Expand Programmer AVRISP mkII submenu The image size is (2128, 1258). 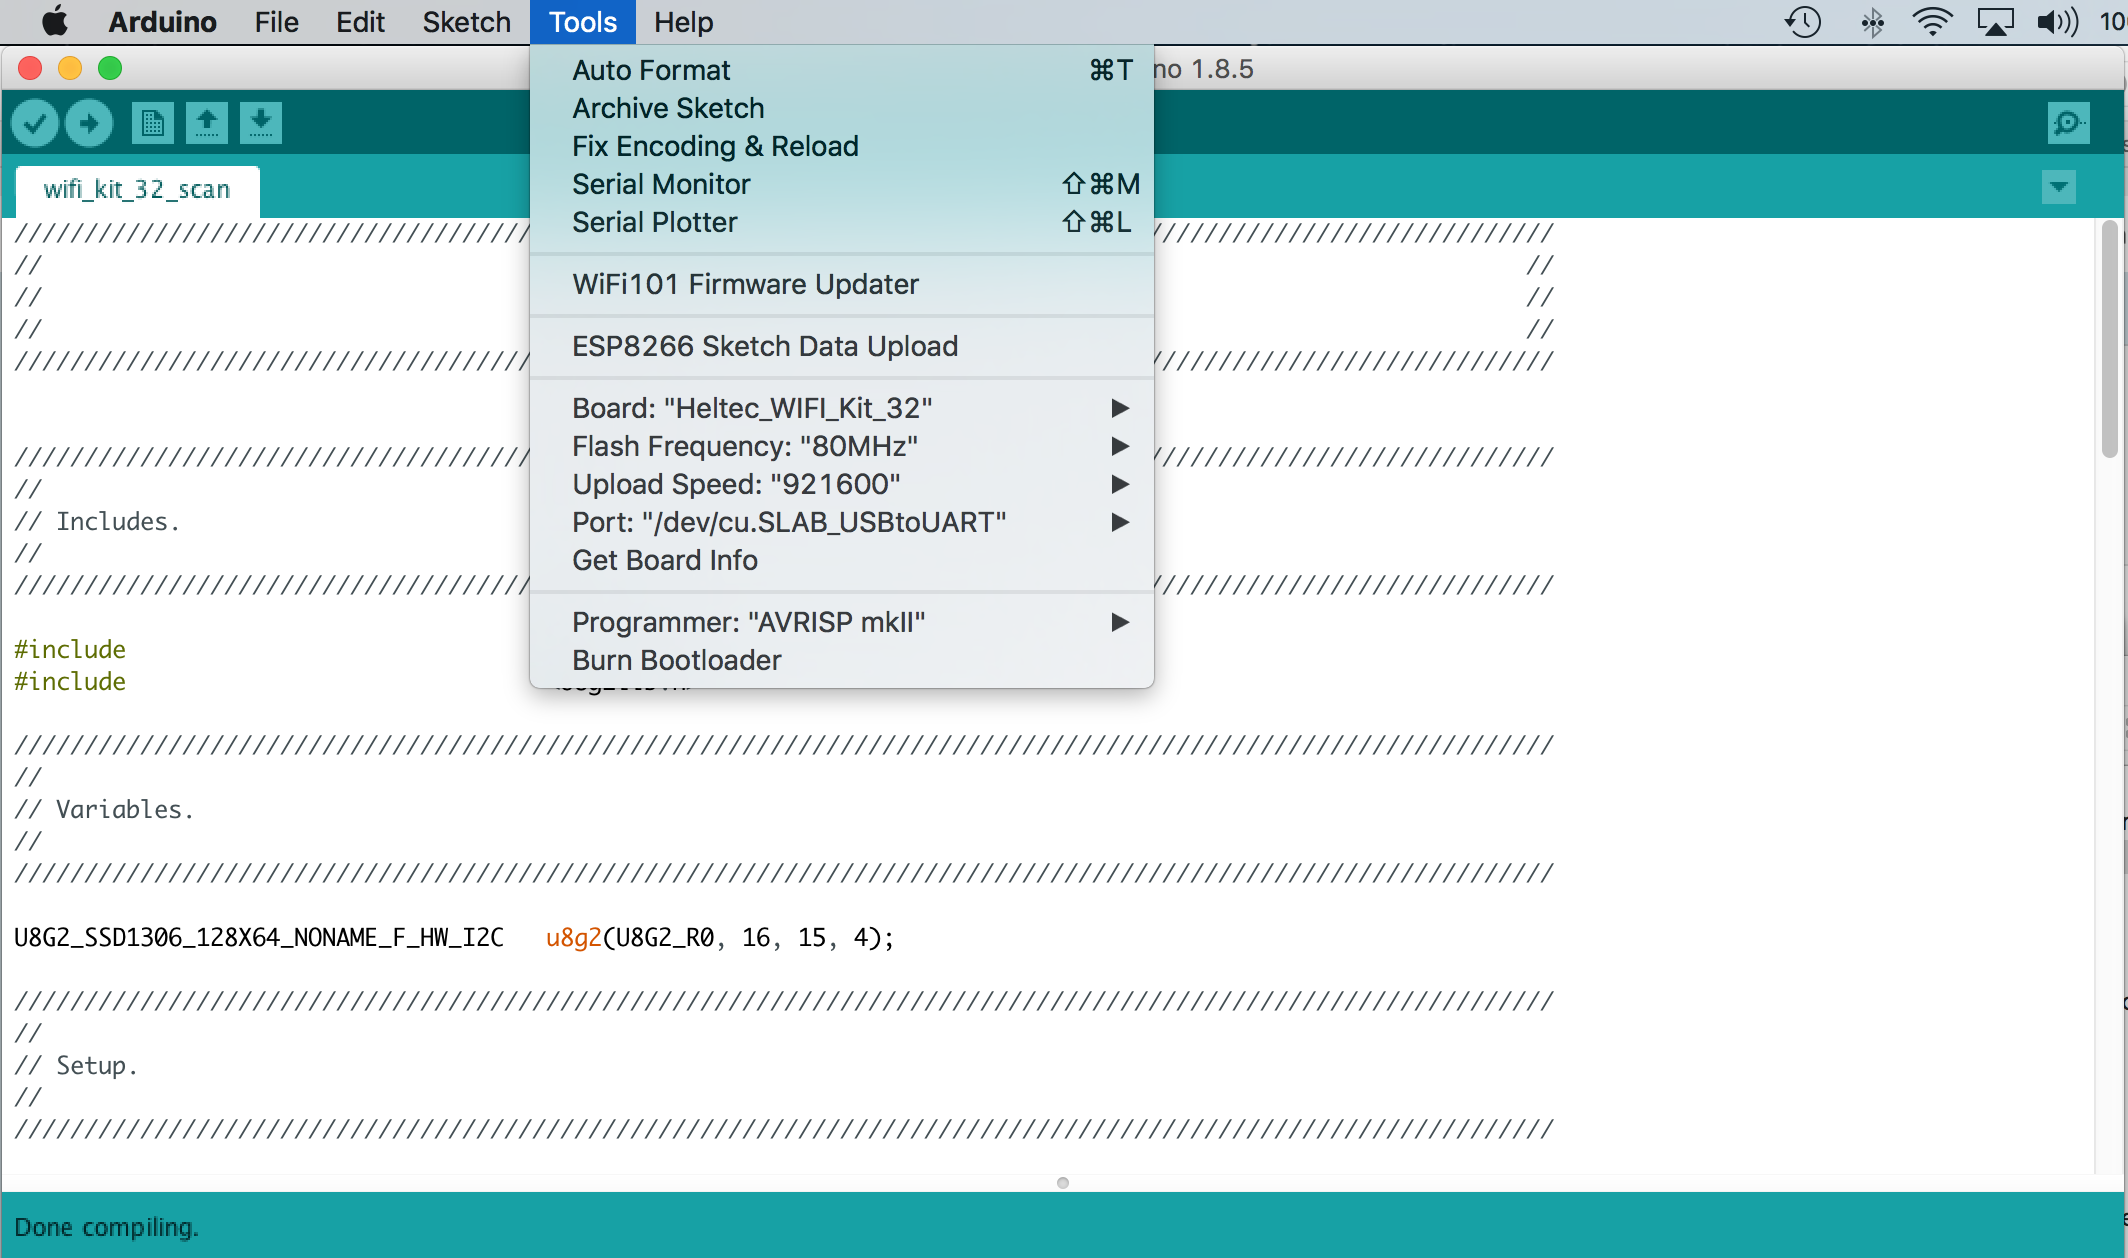[842, 622]
